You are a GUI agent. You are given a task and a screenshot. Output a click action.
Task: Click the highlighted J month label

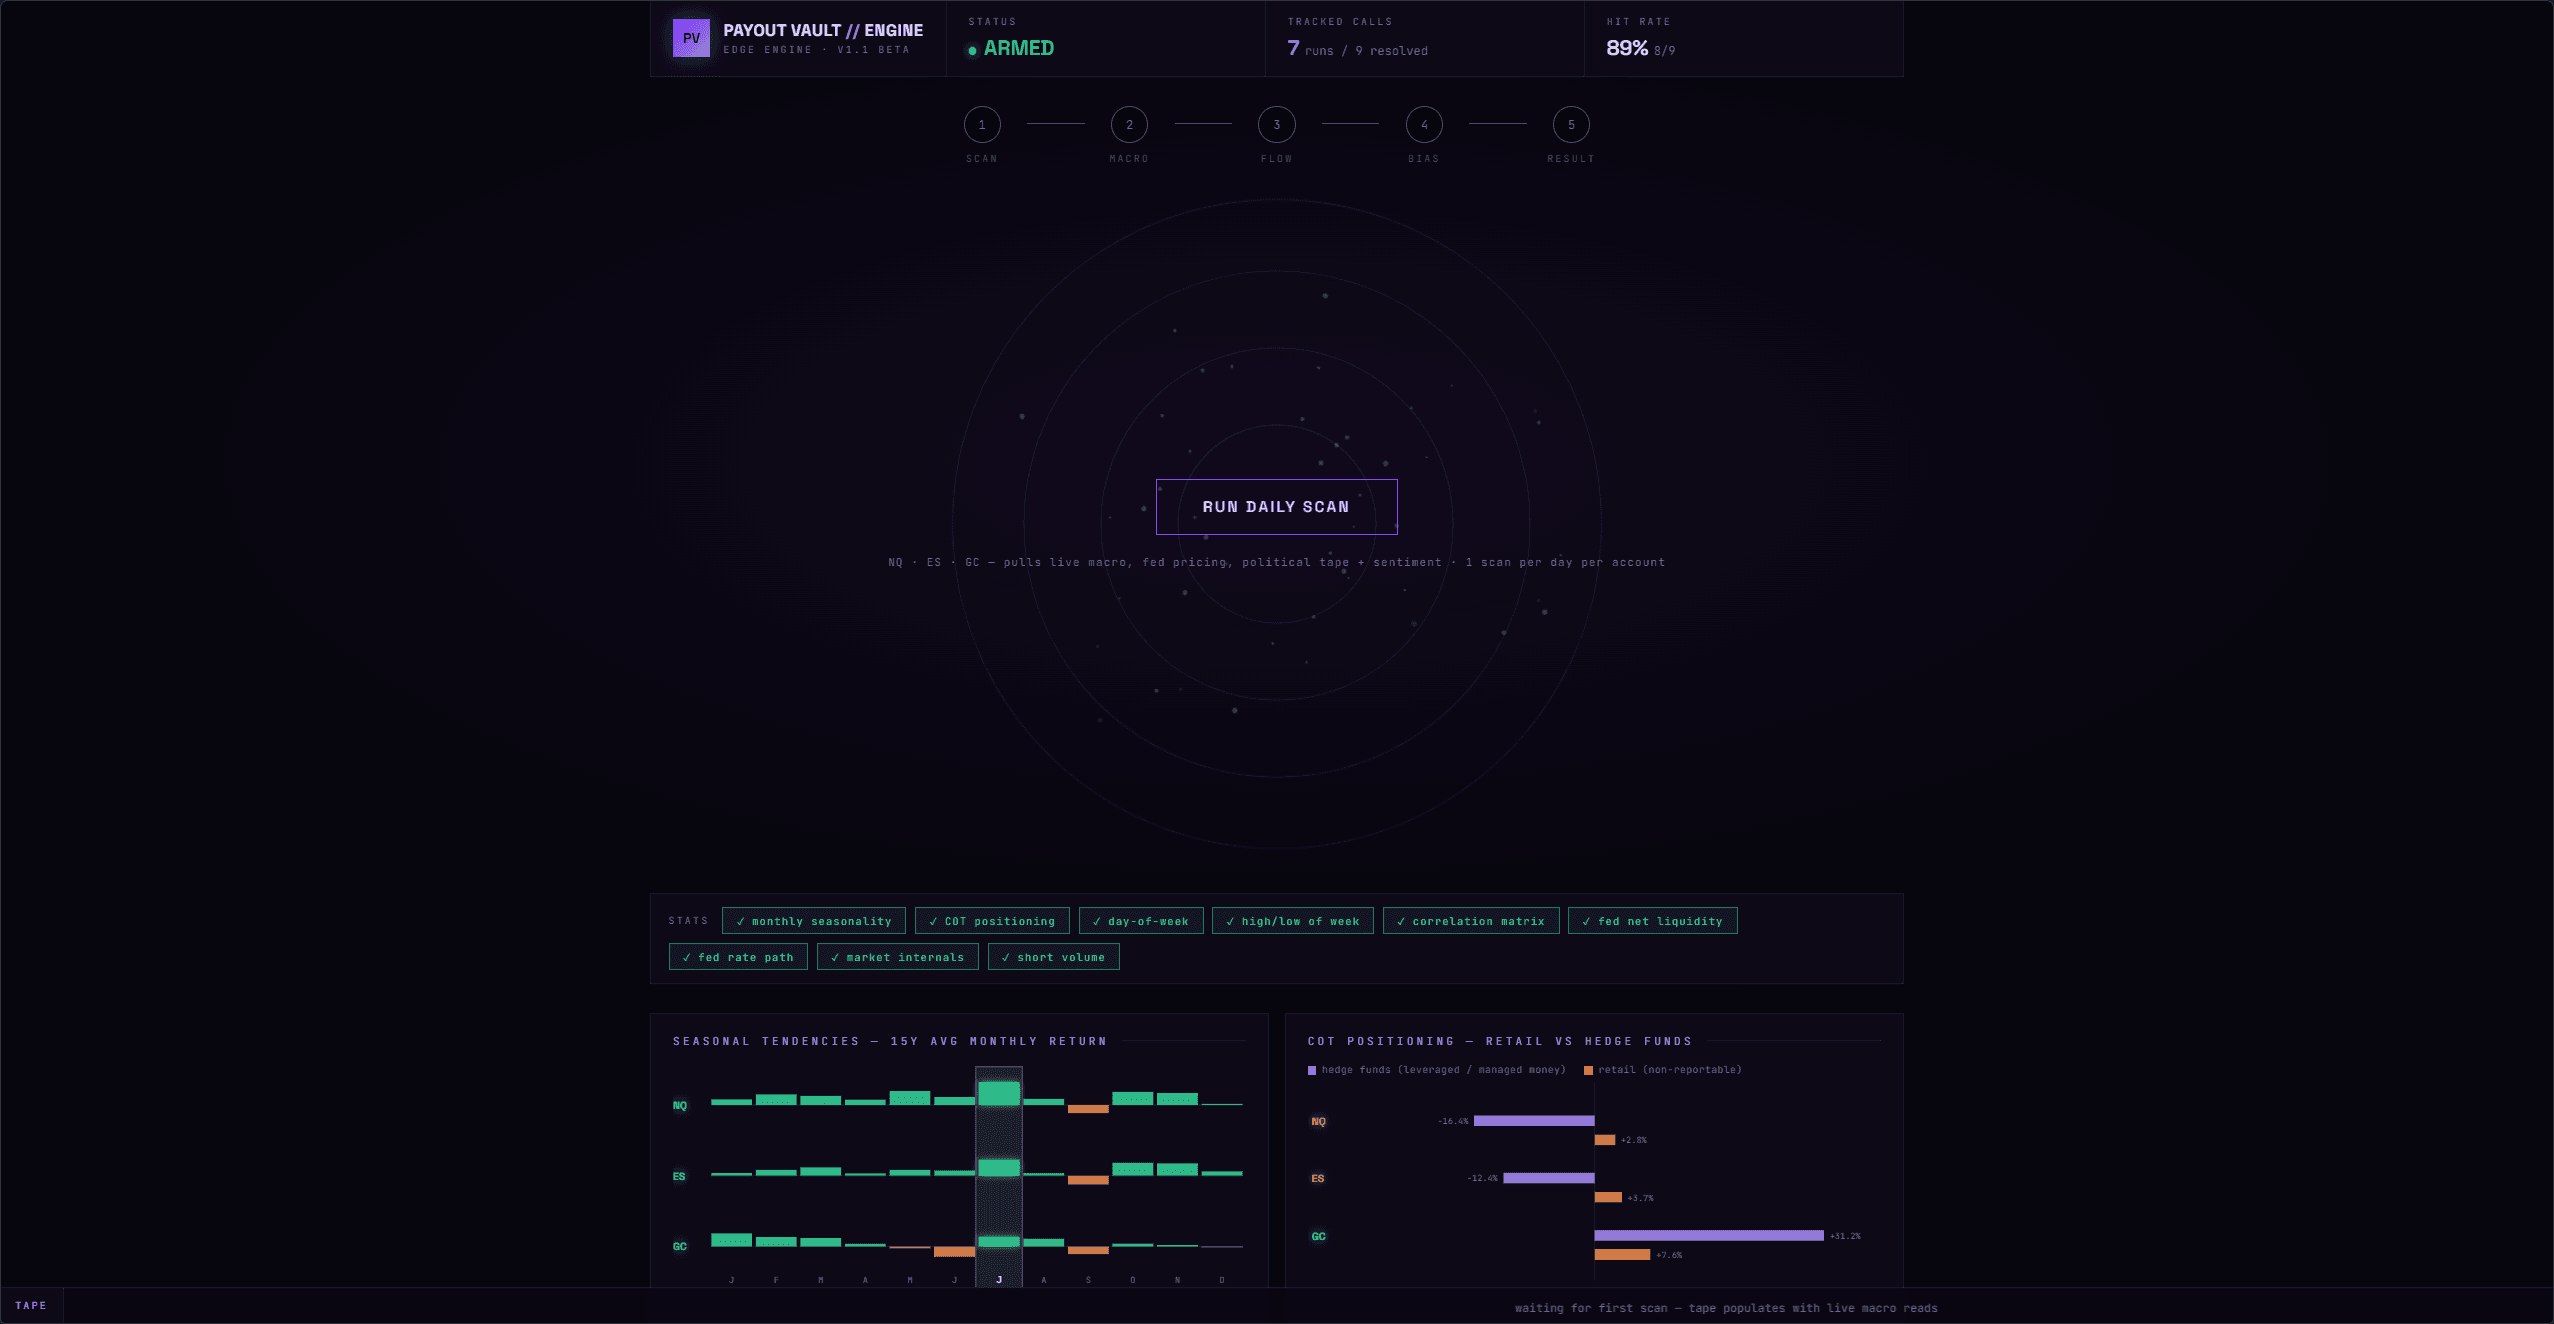coord(999,1280)
